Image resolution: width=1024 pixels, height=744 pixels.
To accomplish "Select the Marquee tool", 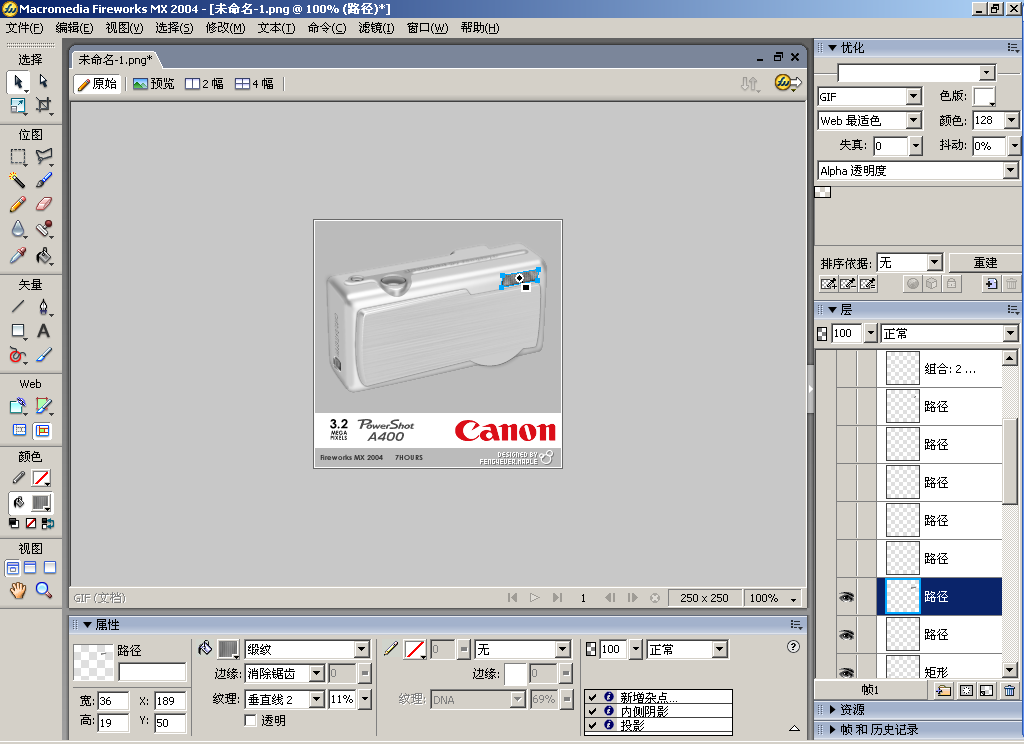I will 18,157.
